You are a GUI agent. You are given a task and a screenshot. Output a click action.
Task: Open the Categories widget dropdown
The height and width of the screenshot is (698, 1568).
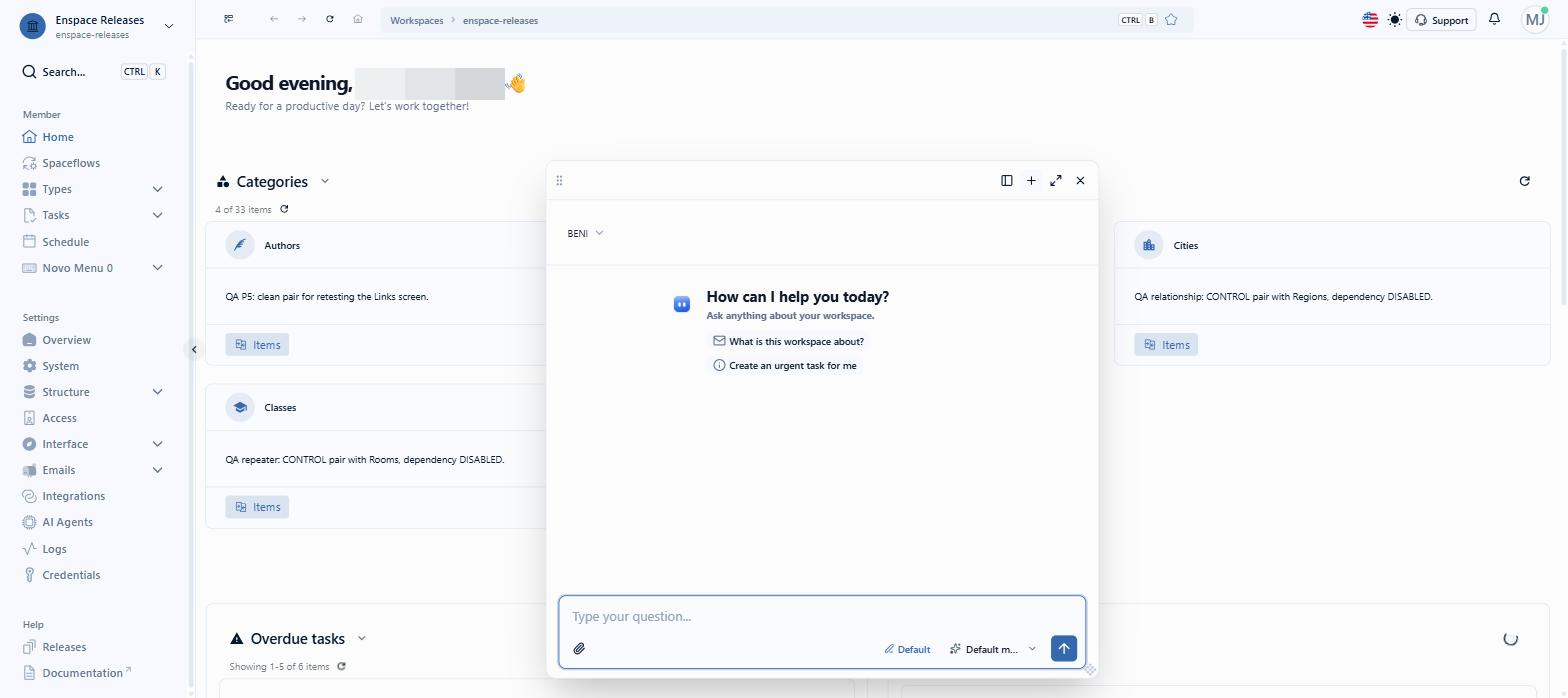[x=325, y=182]
